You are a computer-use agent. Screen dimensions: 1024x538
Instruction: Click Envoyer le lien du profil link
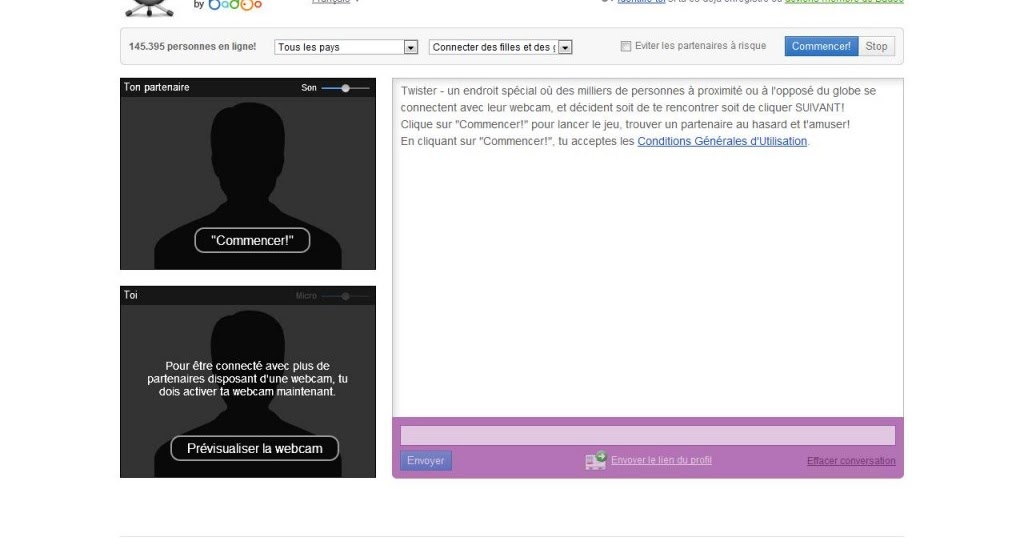[662, 460]
